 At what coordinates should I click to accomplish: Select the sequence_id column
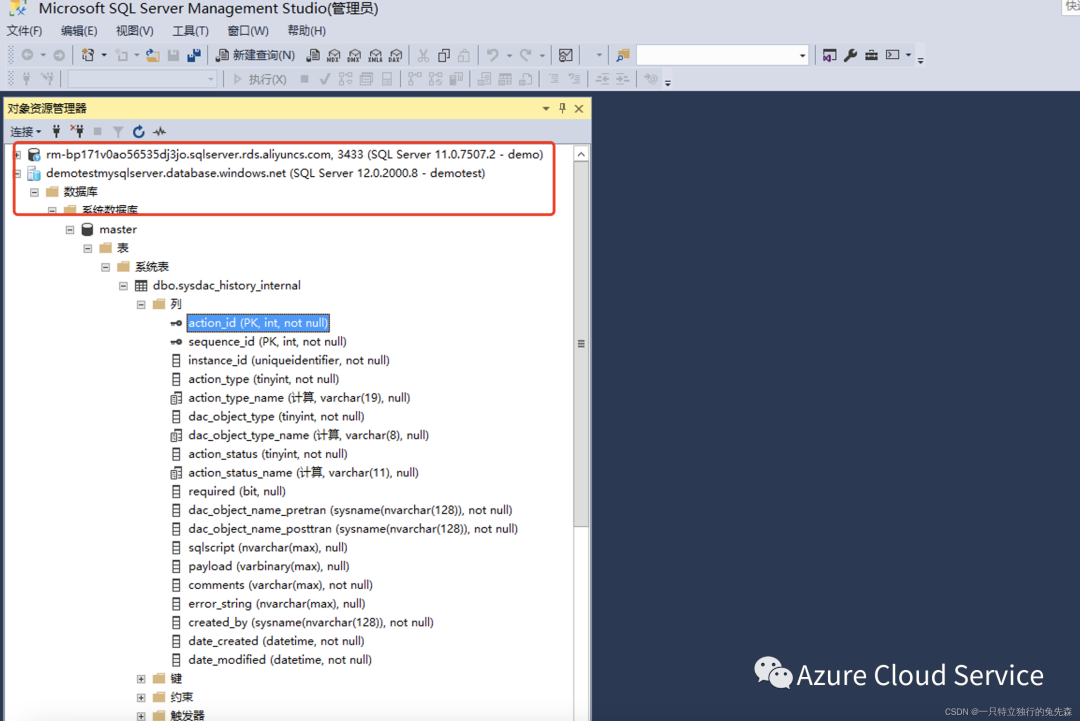point(267,342)
